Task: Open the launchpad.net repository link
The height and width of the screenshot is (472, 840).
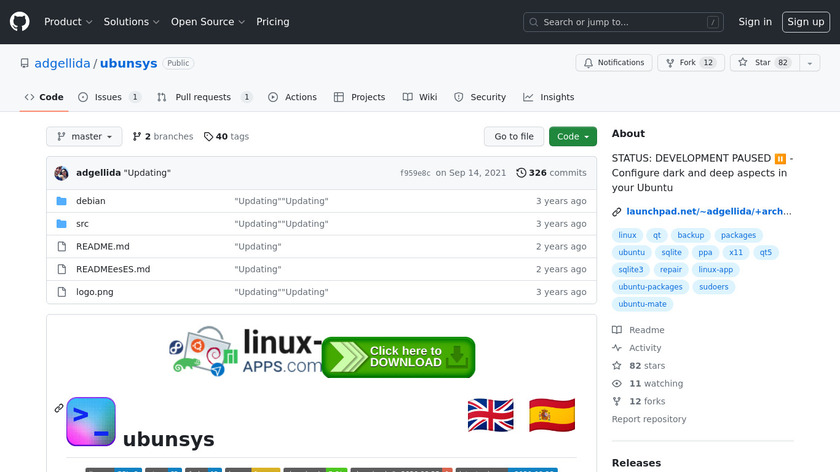Action: 708,211
